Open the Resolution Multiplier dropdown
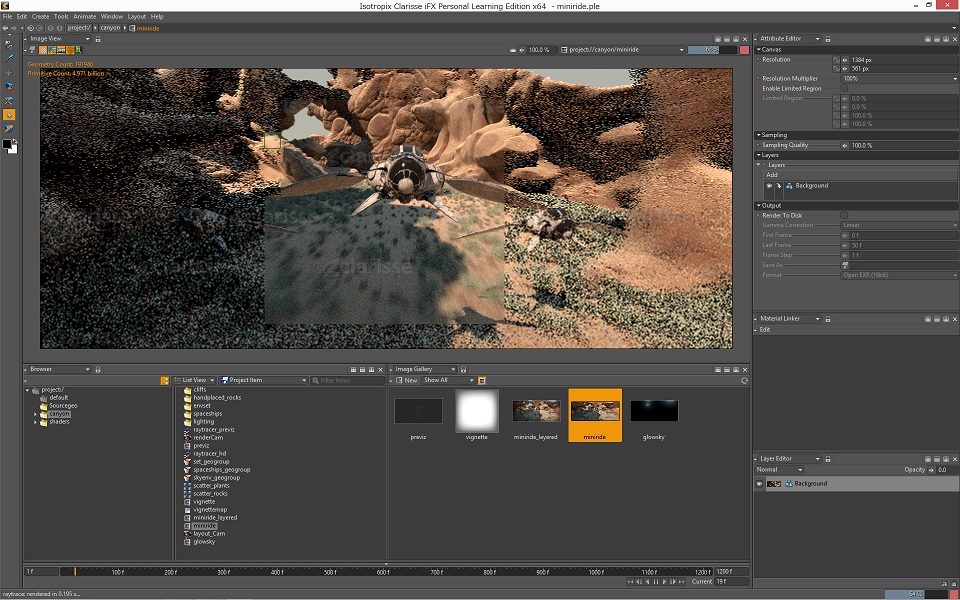960x600 pixels. pos(899,78)
